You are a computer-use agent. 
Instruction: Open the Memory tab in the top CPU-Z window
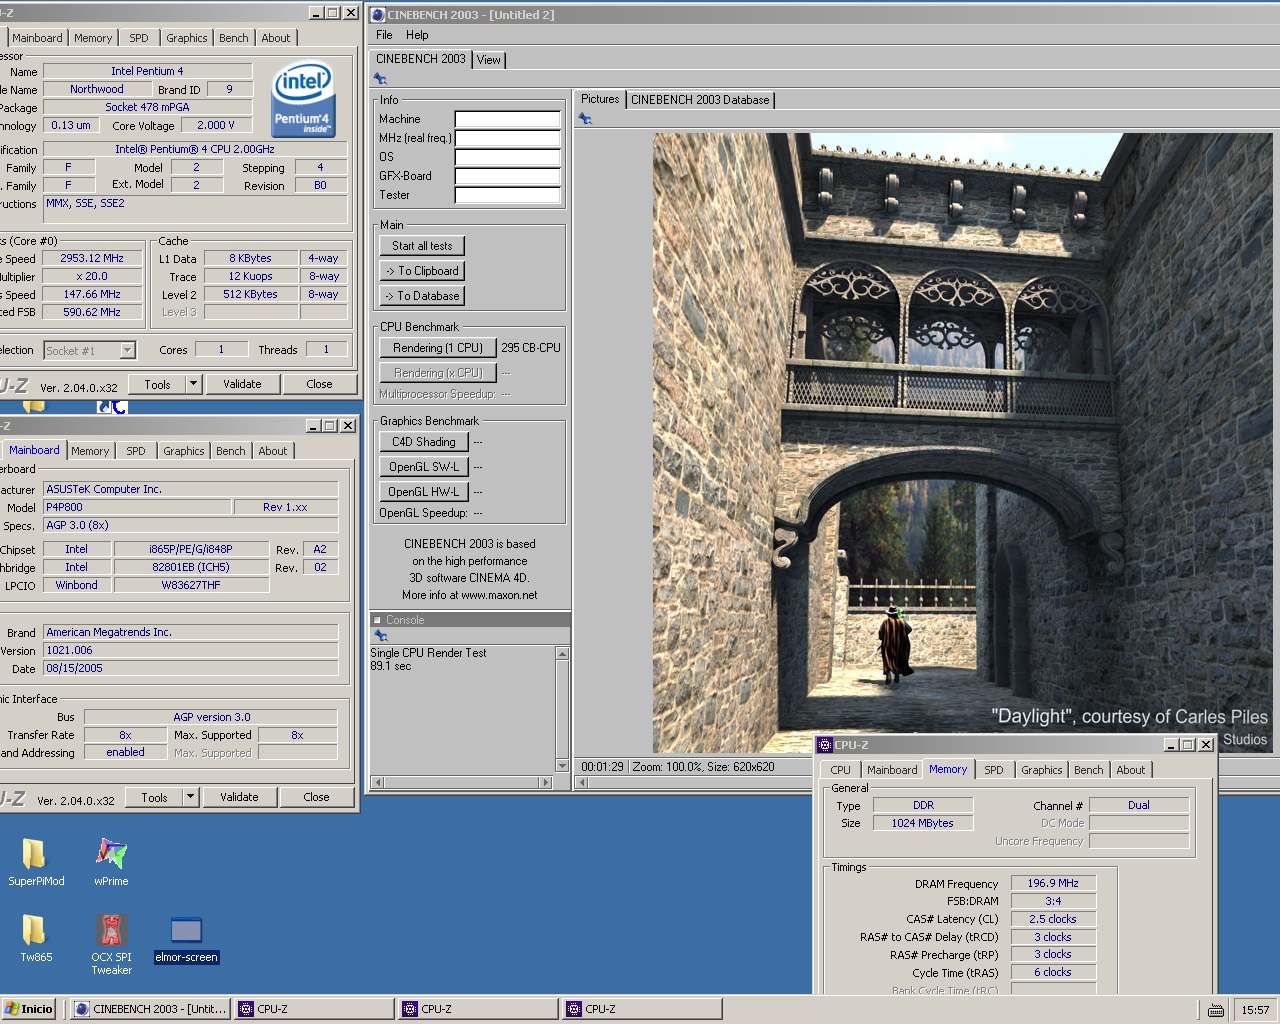click(x=93, y=38)
